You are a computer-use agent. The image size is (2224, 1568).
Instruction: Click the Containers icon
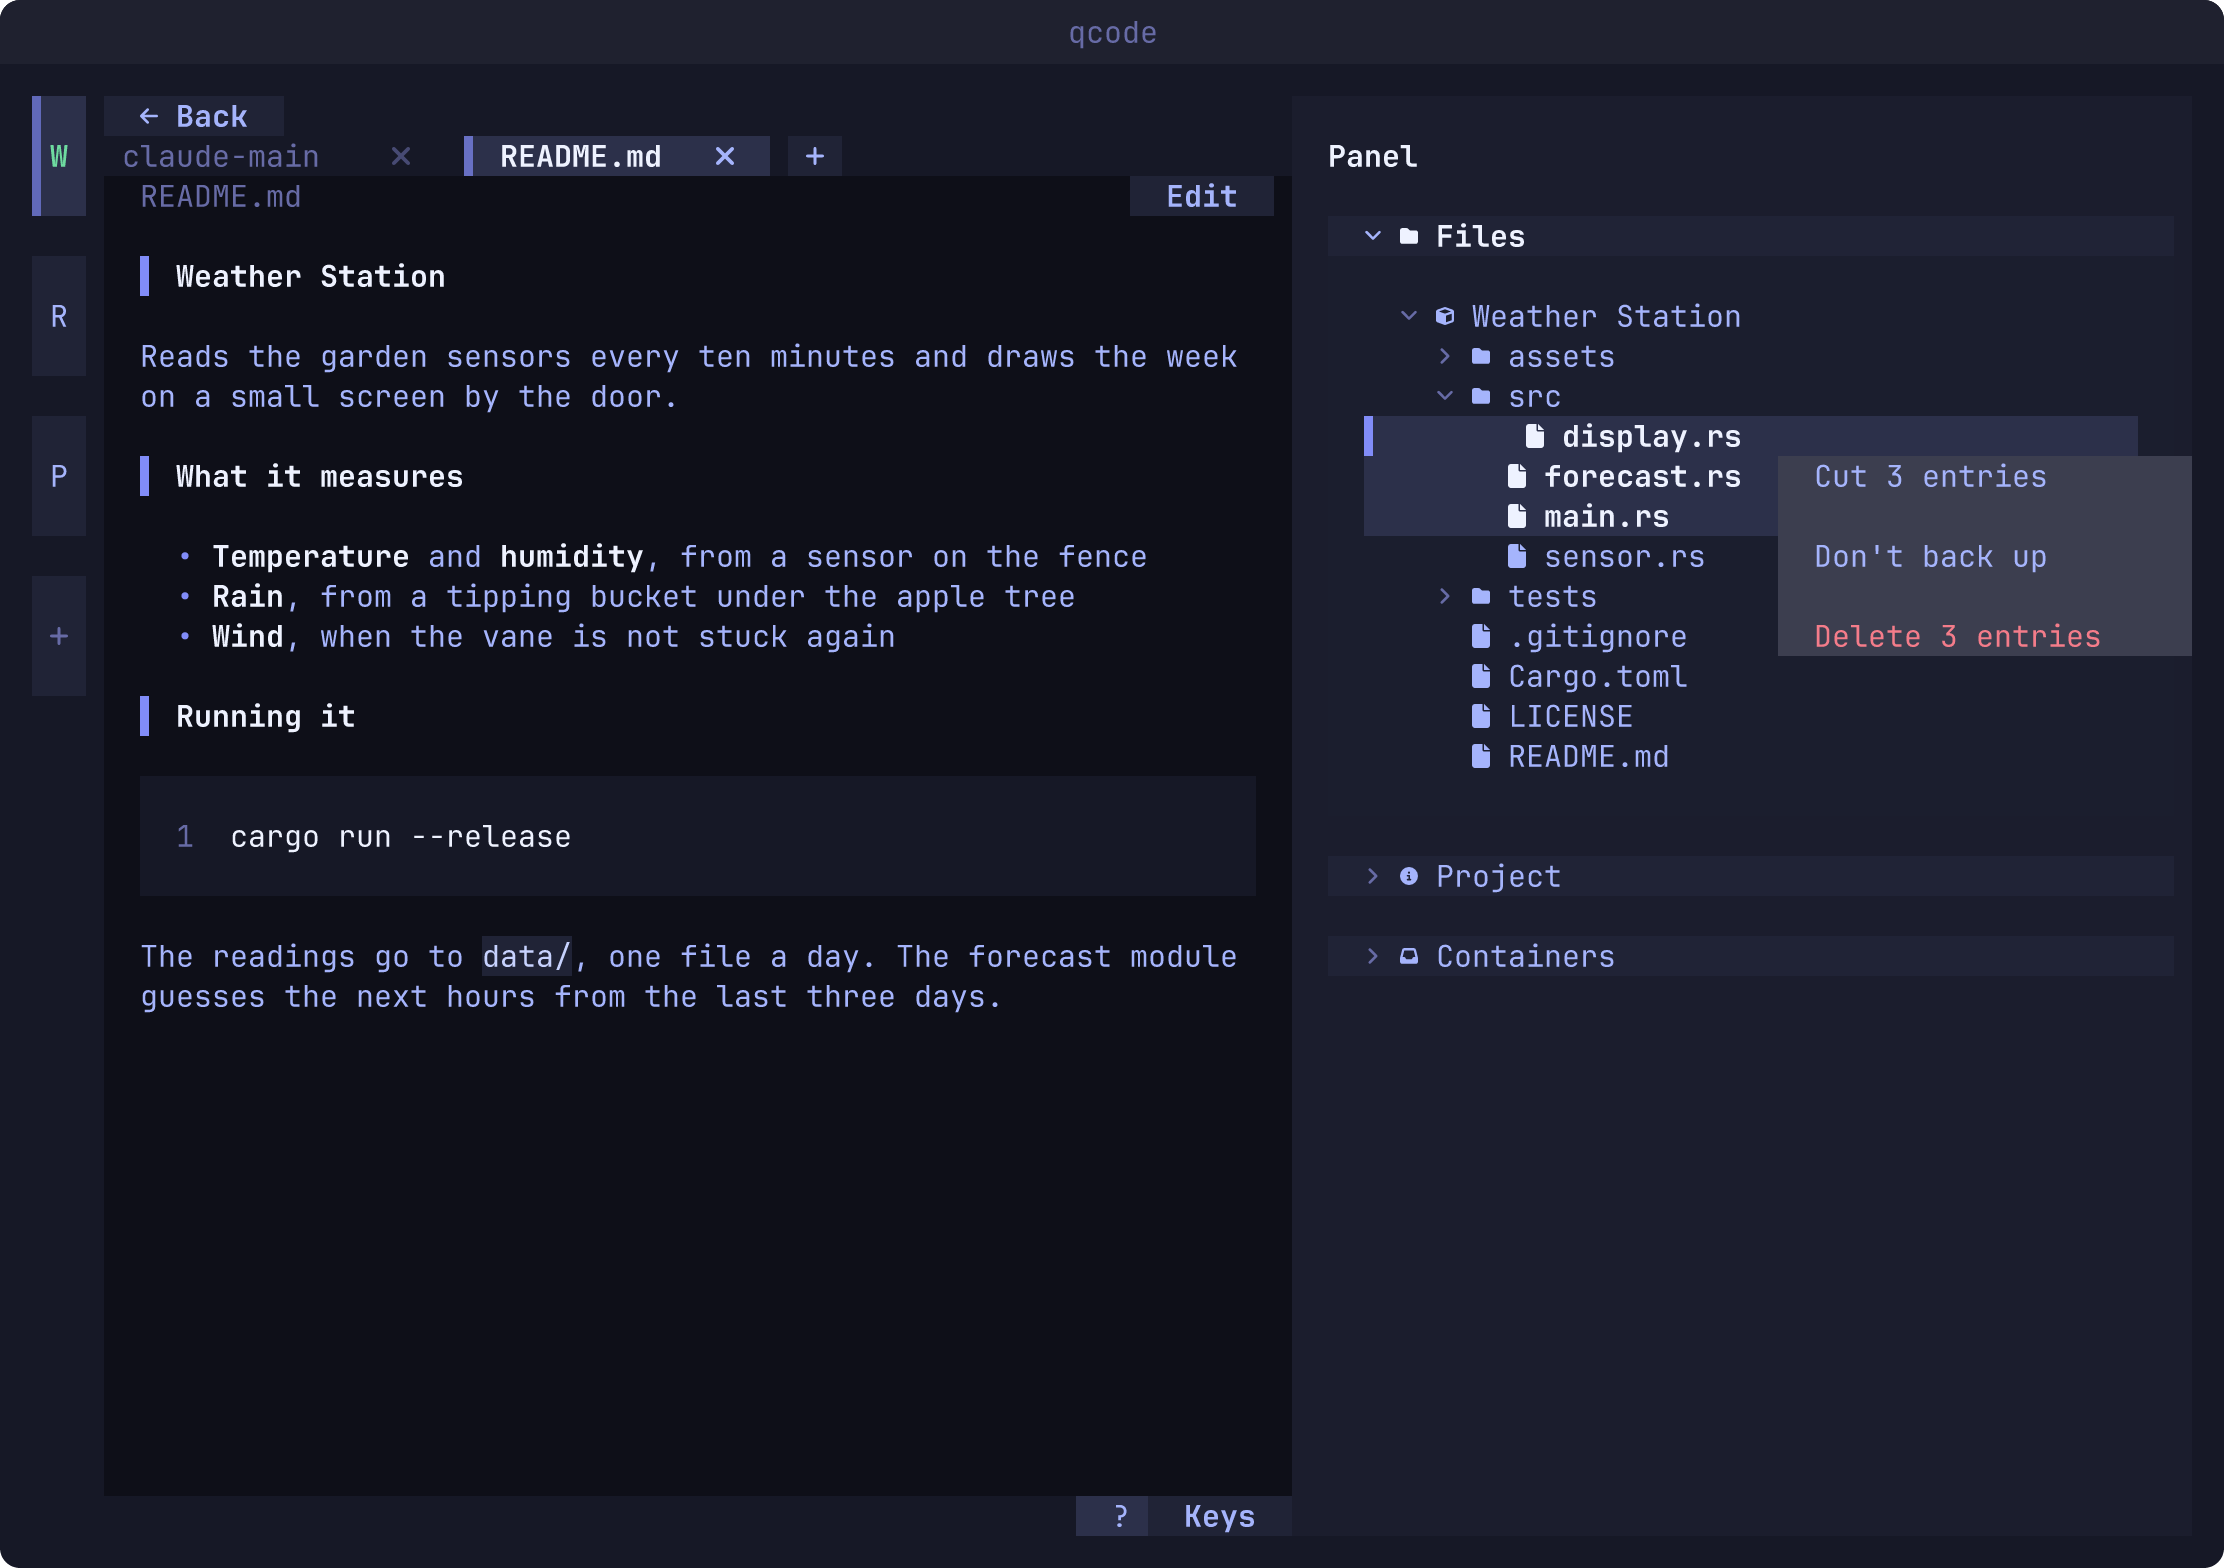click(1409, 956)
